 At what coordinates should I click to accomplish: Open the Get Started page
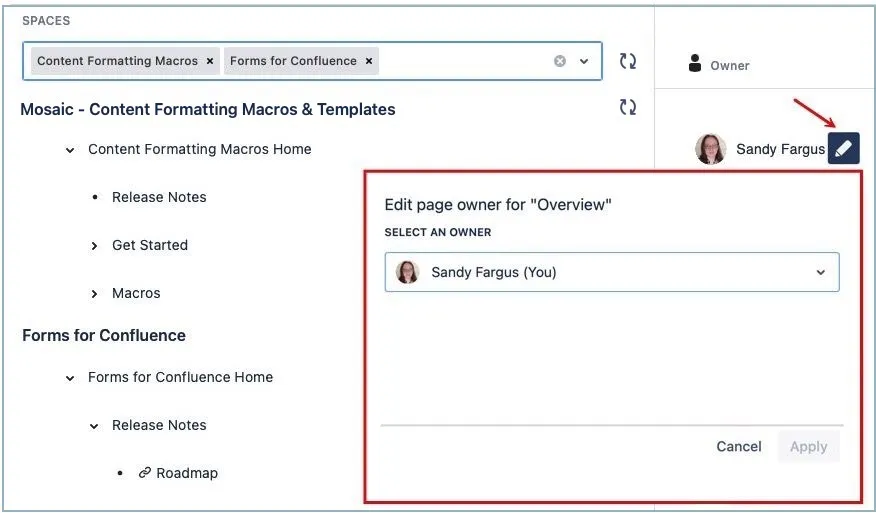point(150,245)
